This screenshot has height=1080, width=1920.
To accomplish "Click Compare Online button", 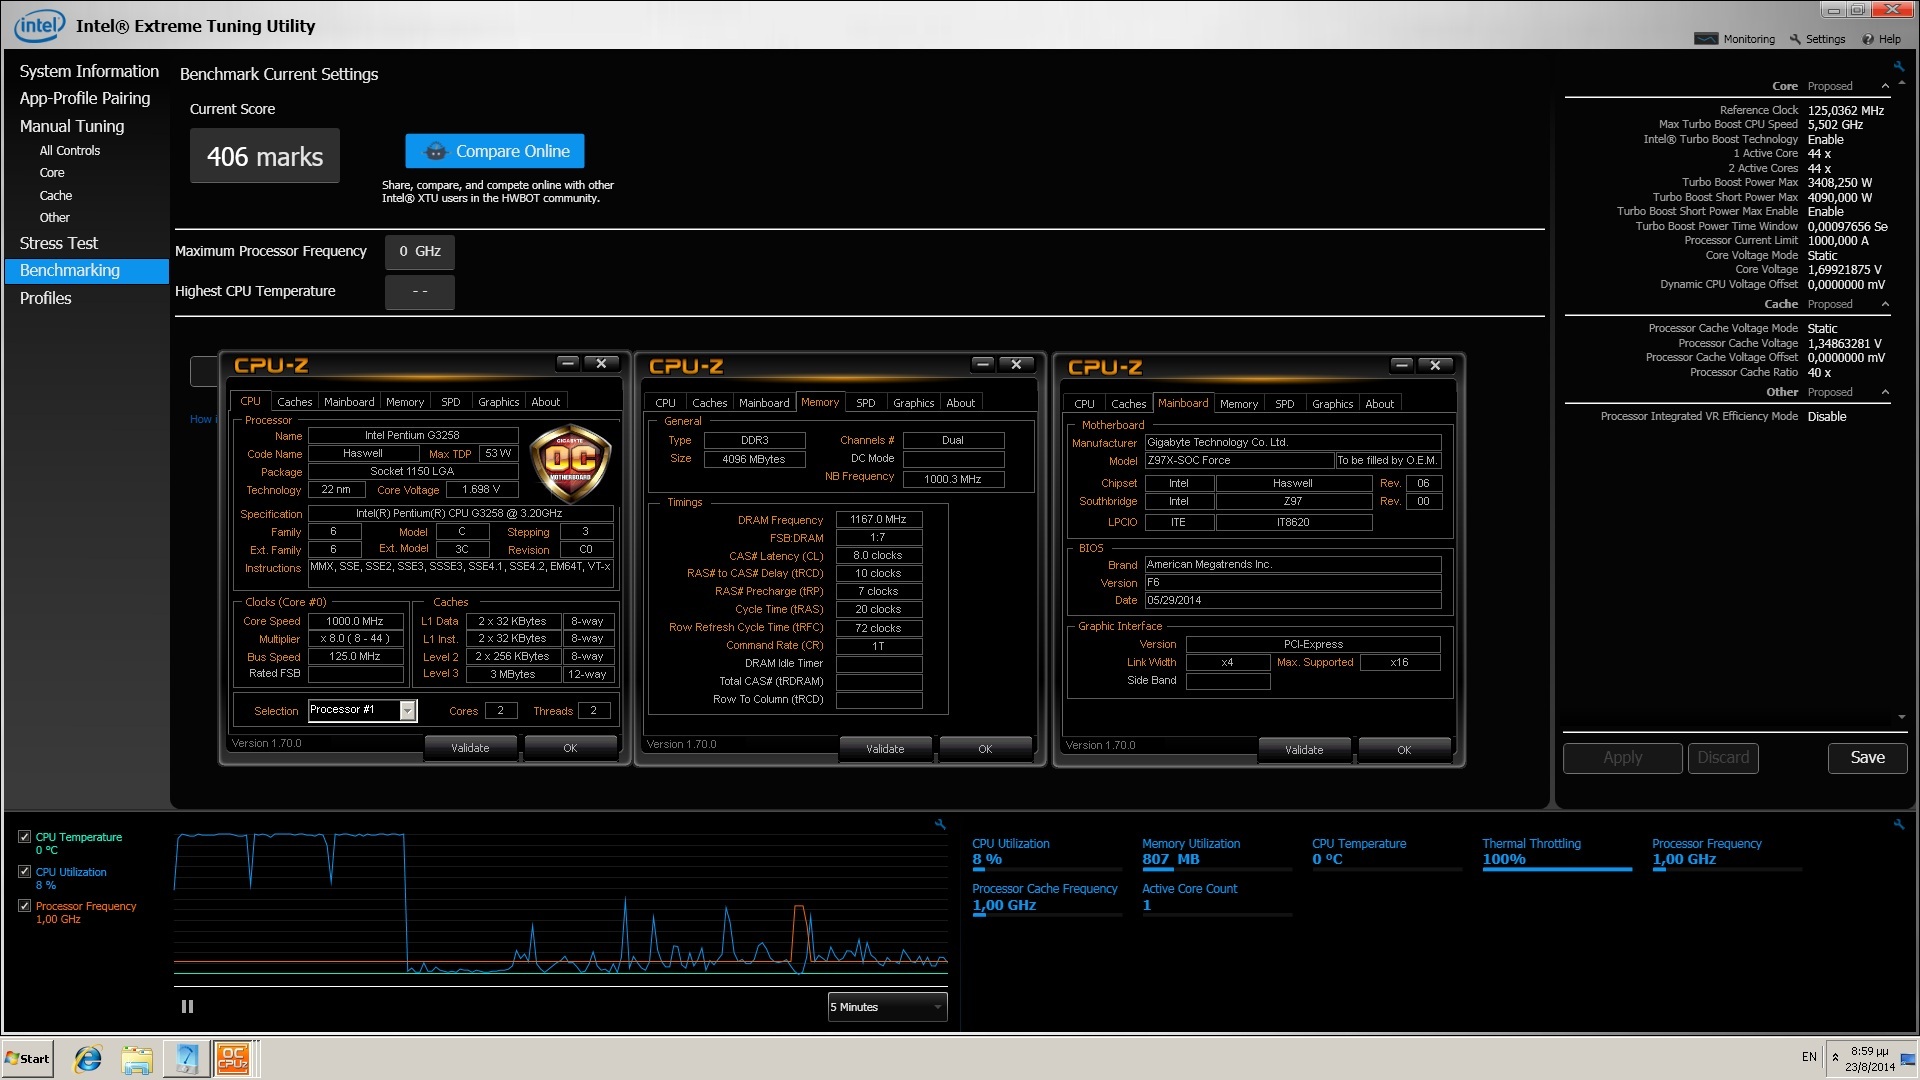I will (x=495, y=152).
